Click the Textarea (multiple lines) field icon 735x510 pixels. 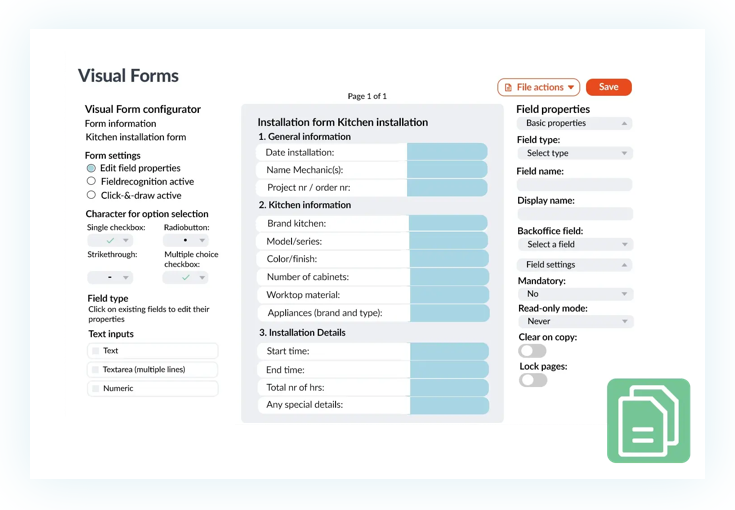[96, 370]
